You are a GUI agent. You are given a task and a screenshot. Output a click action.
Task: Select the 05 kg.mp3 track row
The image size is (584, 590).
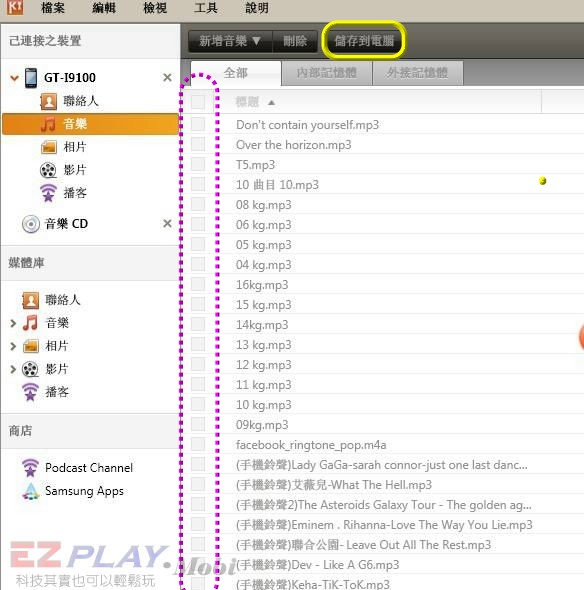coord(383,245)
